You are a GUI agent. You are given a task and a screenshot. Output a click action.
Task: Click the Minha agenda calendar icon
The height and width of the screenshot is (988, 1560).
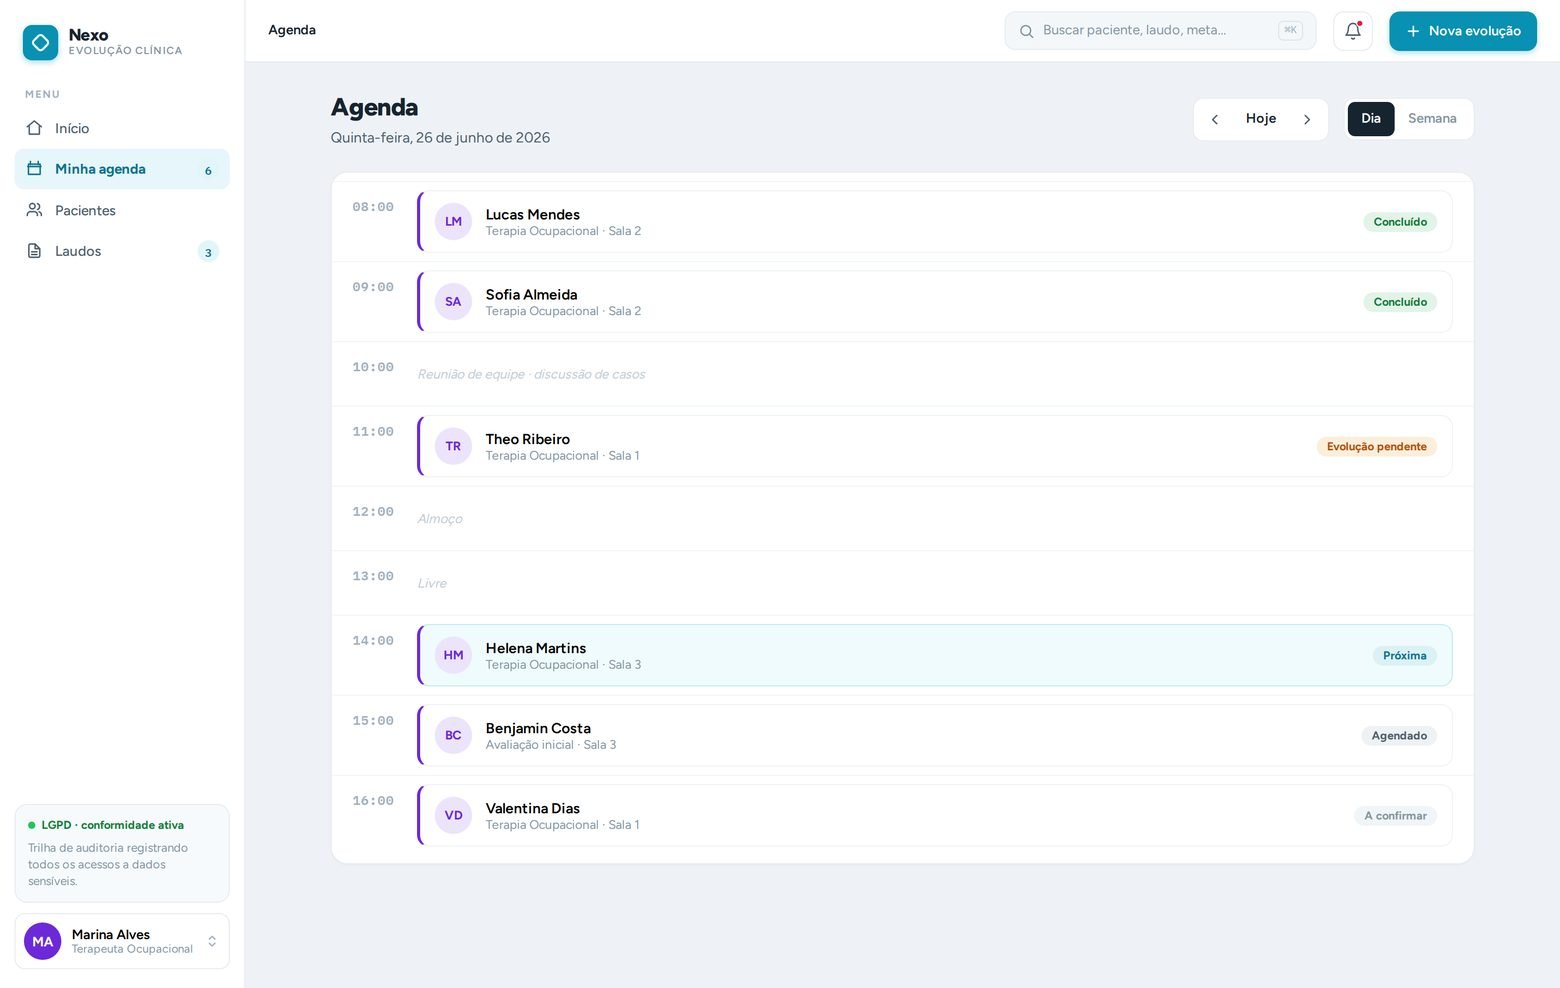pyautogui.click(x=34, y=169)
